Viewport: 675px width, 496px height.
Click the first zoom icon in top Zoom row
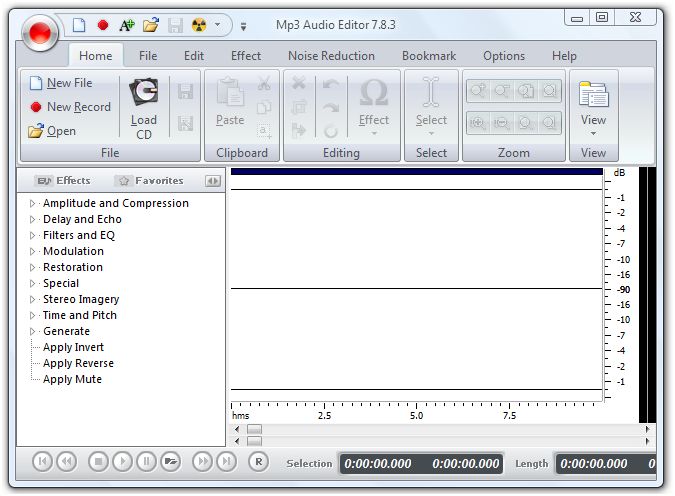click(478, 91)
